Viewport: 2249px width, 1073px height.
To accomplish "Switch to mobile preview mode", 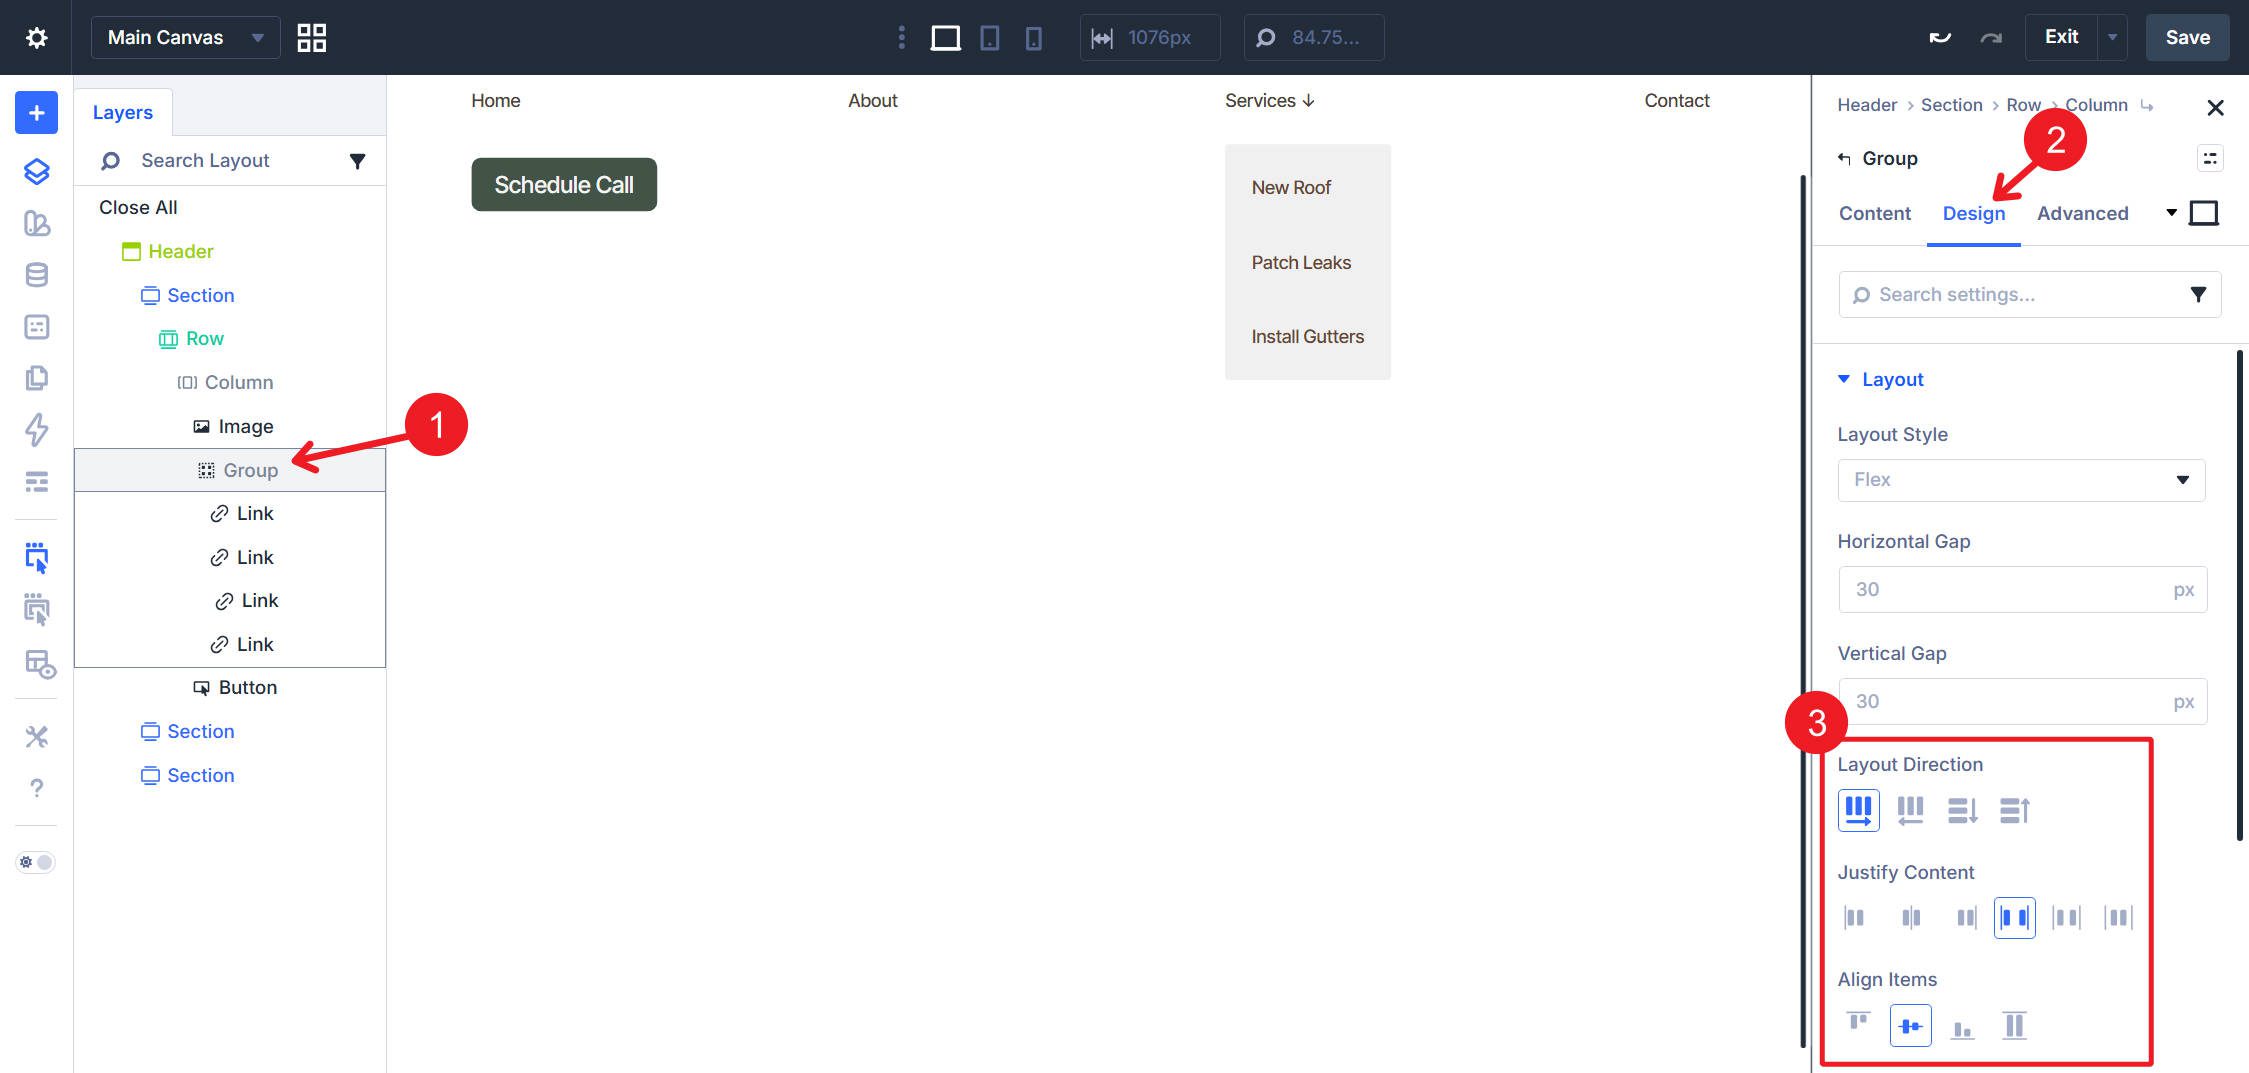I will pos(1034,37).
